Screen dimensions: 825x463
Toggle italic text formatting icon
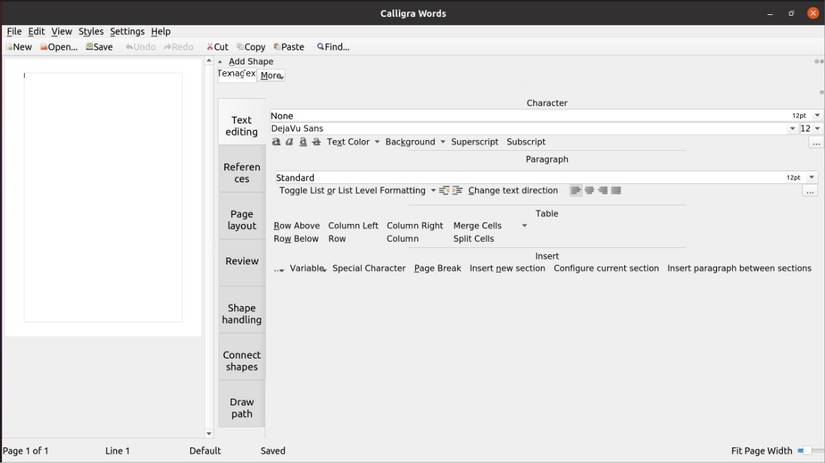click(289, 142)
